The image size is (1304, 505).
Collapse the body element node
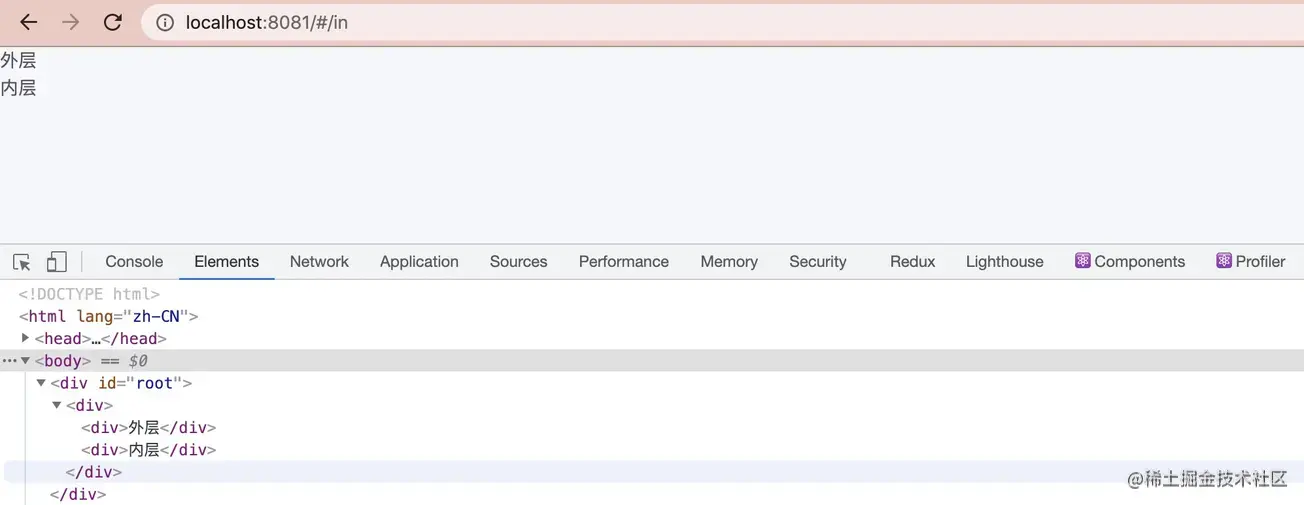point(25,361)
